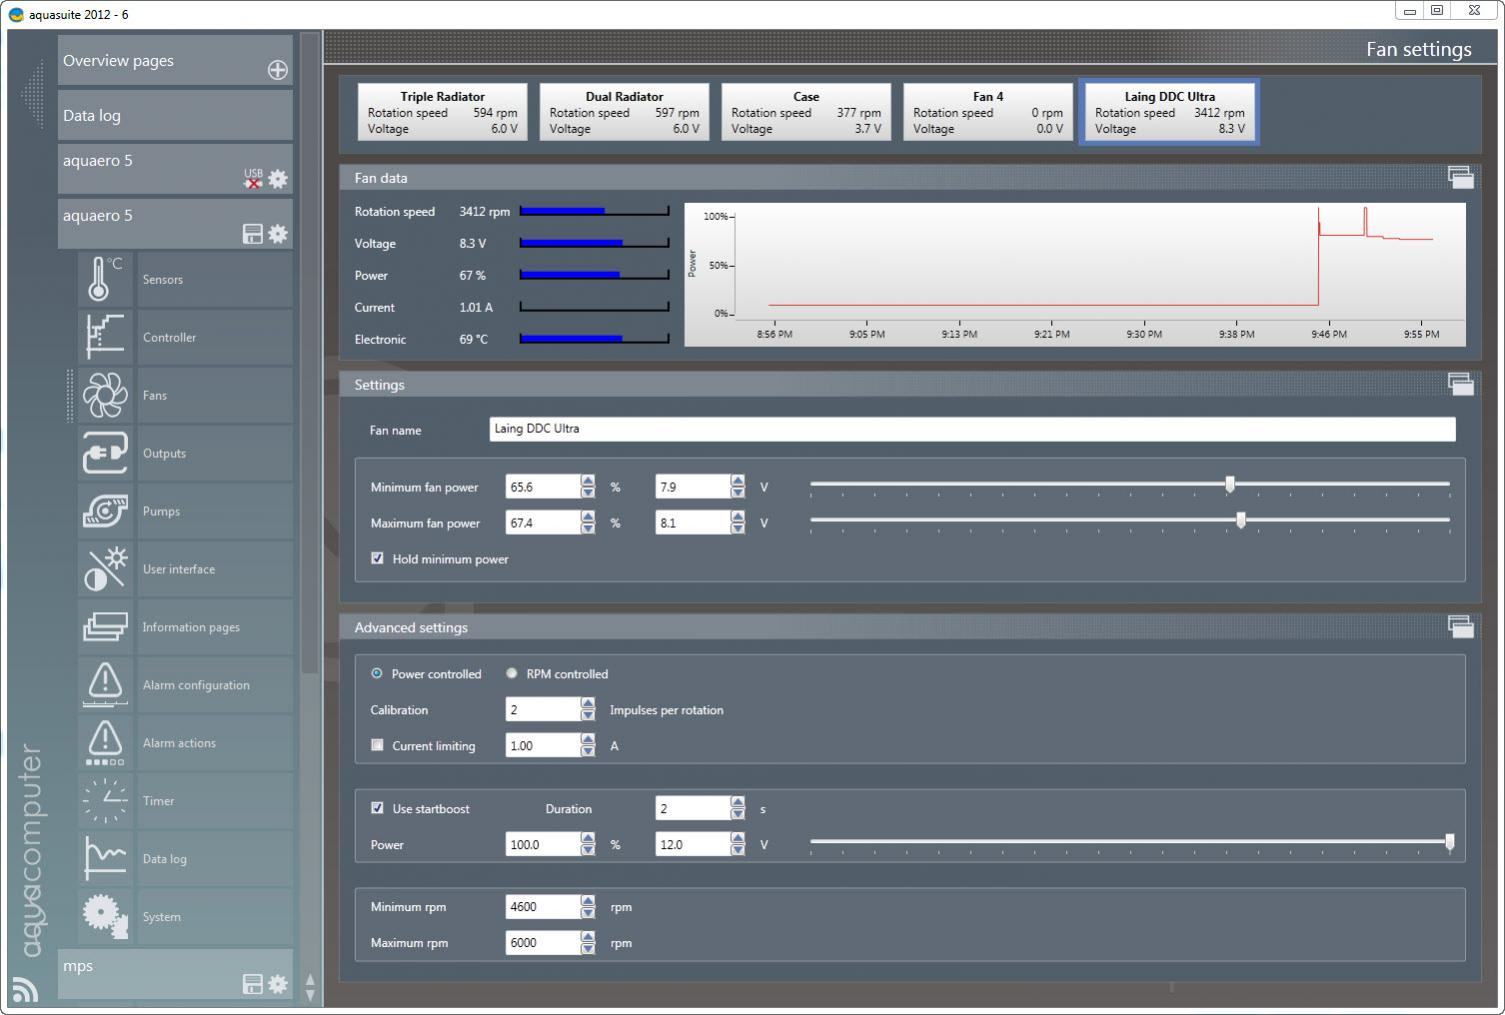This screenshot has height=1015, width=1505.
Task: Open settings gear of mps device
Action: point(278,984)
